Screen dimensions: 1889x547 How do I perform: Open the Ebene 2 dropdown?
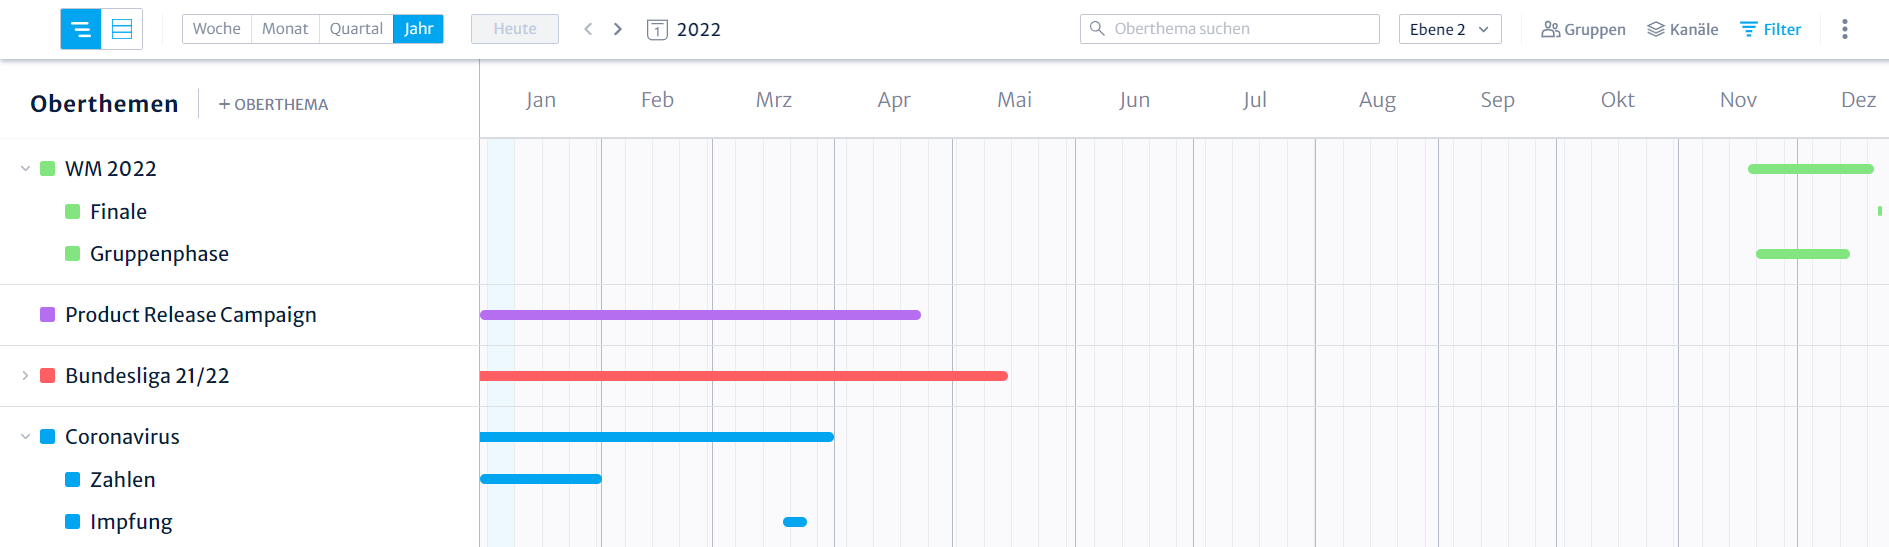[1450, 29]
